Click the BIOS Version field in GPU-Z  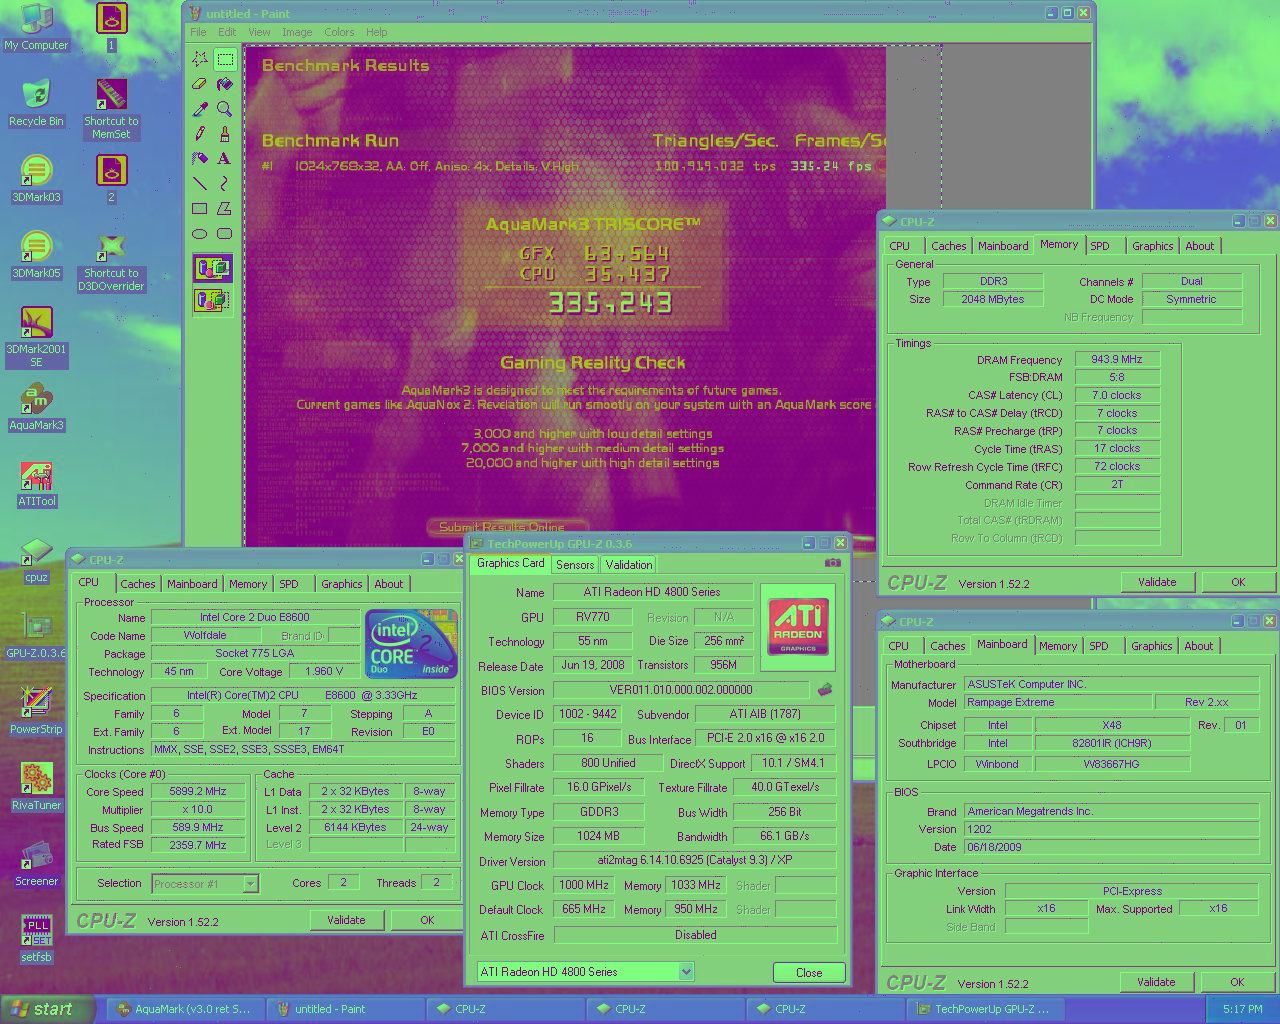click(x=680, y=690)
